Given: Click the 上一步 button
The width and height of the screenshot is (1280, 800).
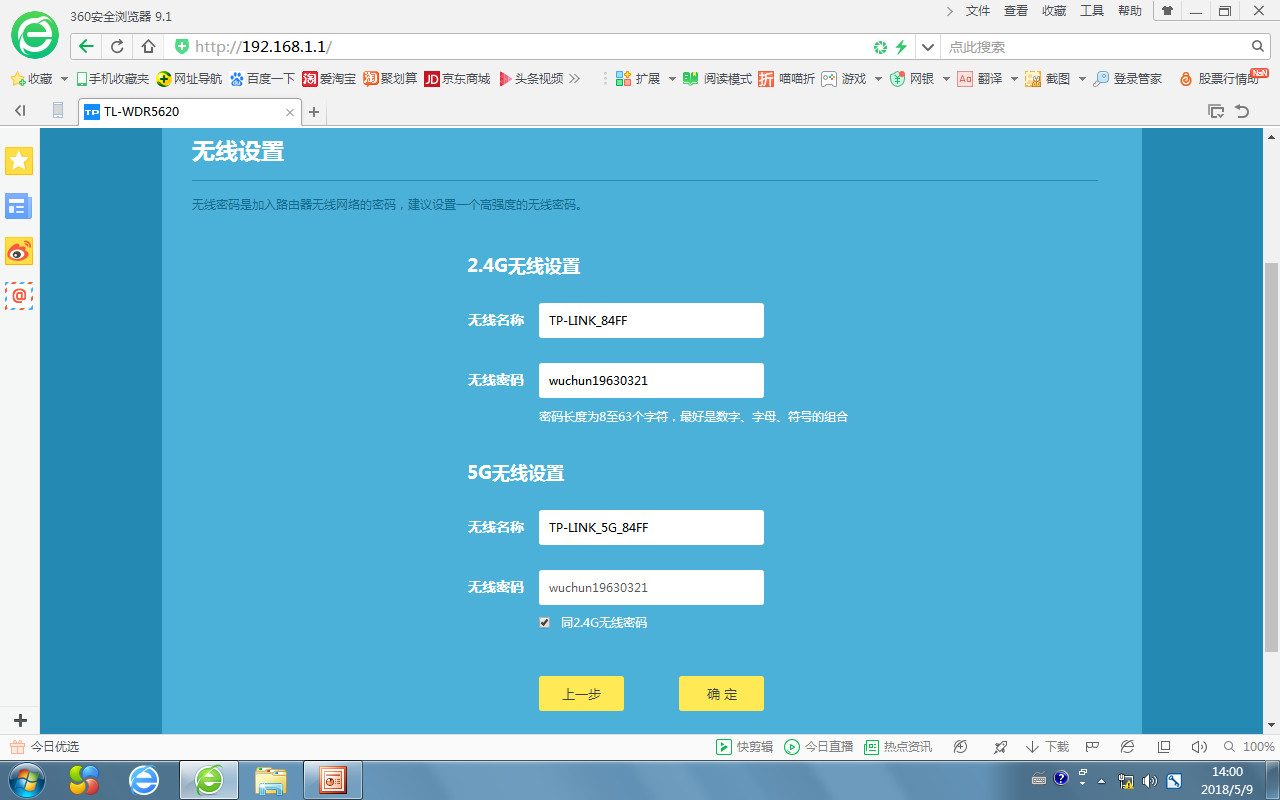Looking at the screenshot, I should coord(581,693).
